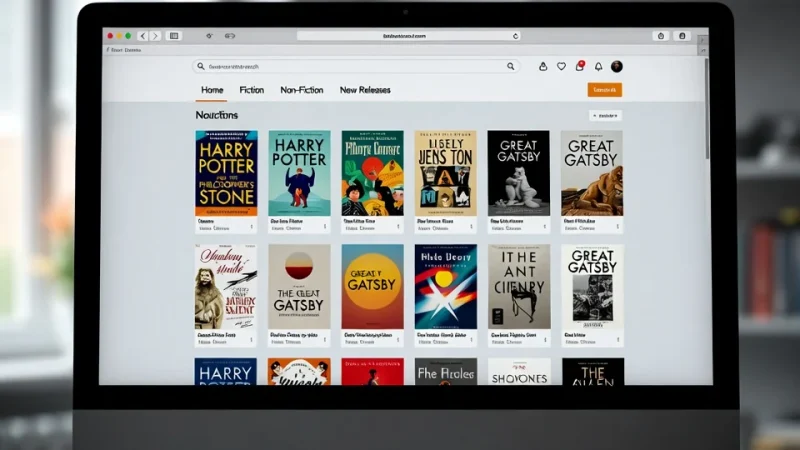Open the gray ribbon-figure cover

click(x=519, y=287)
